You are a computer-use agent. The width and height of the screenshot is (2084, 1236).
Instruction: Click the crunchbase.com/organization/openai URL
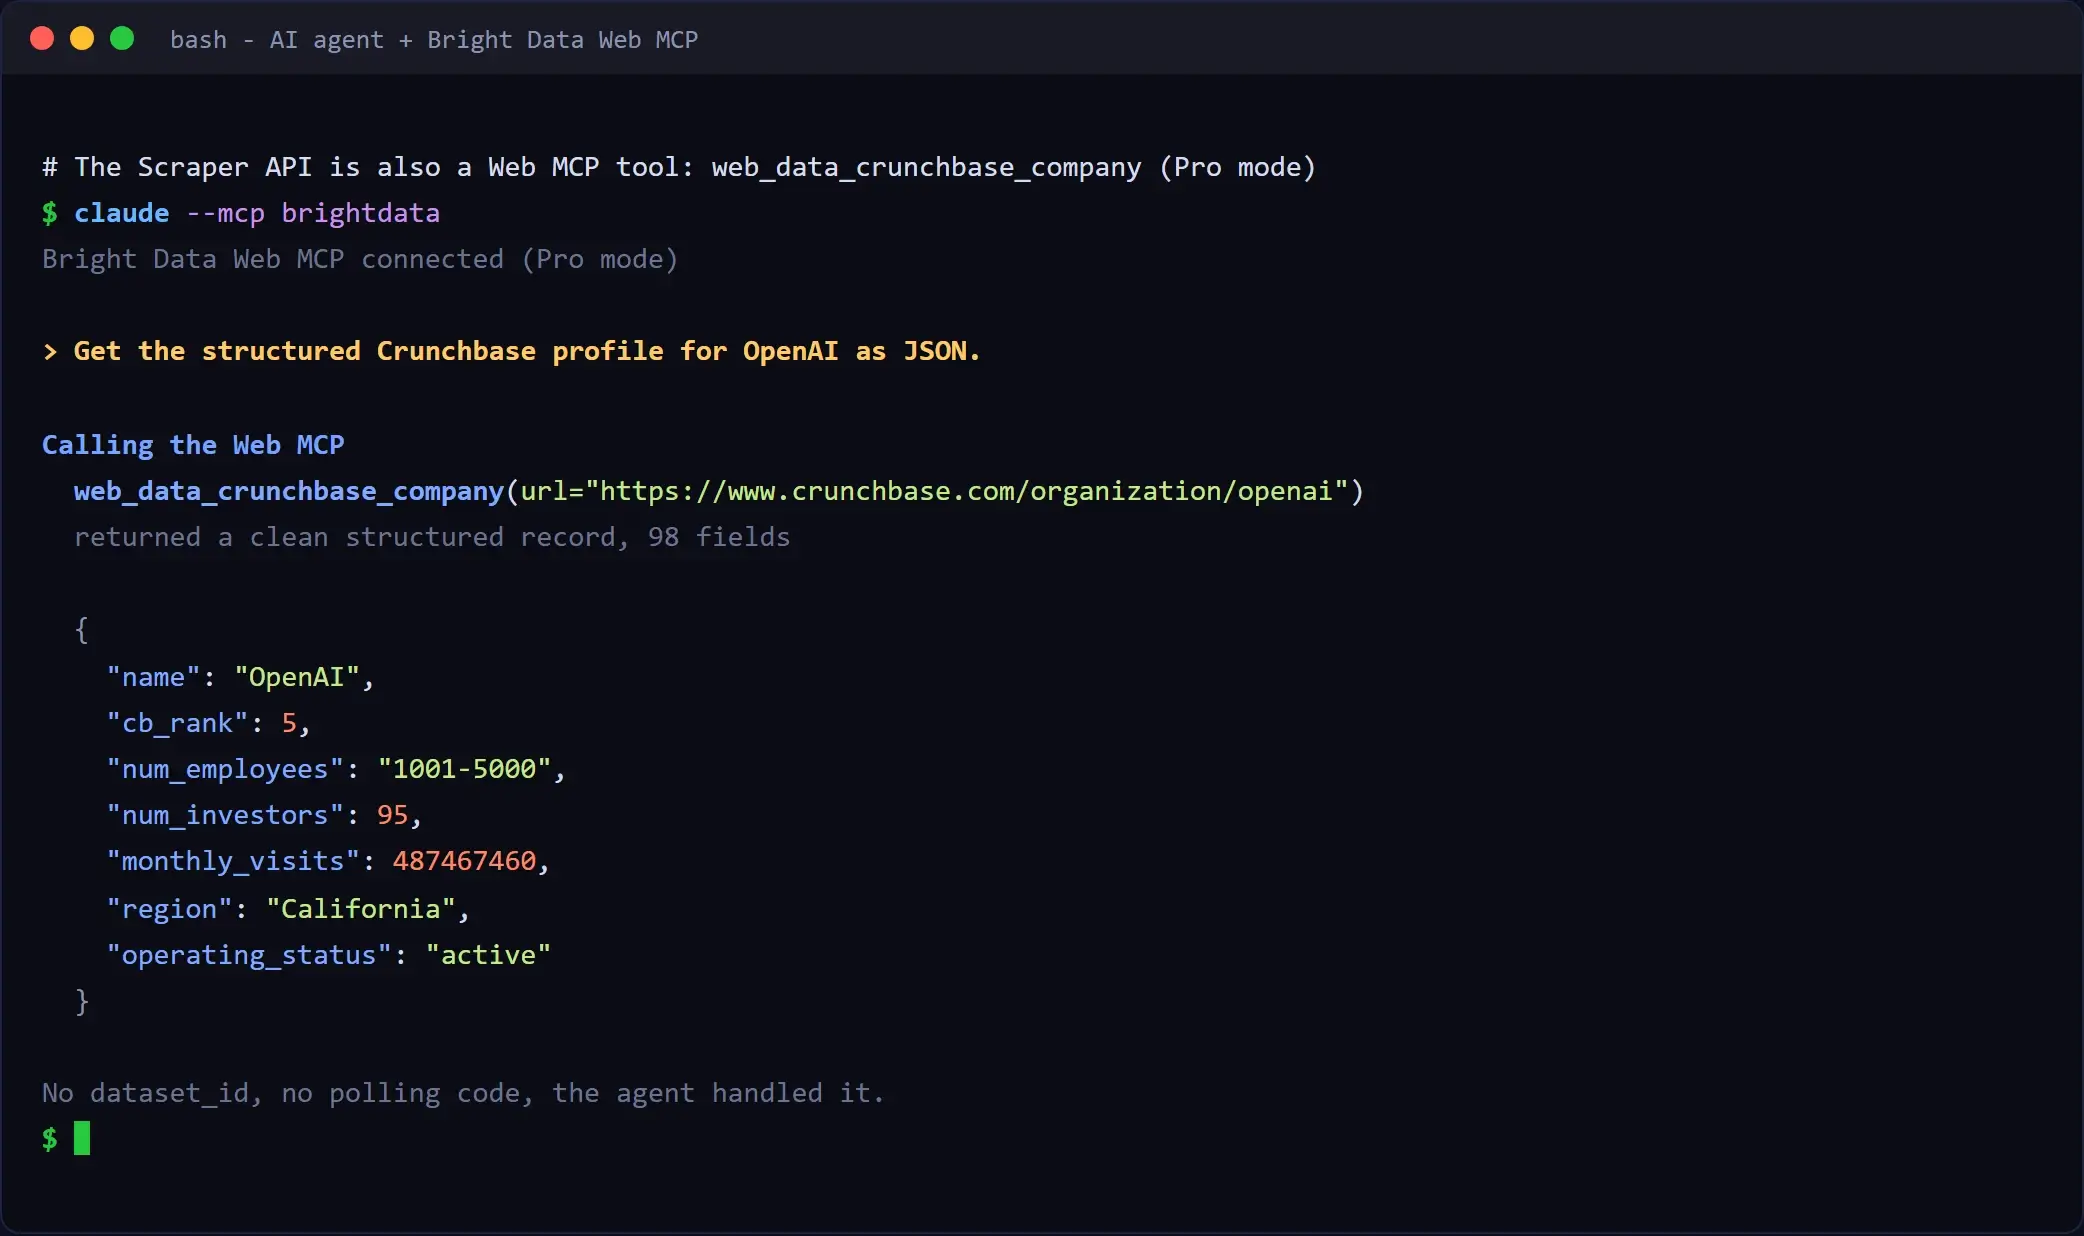click(966, 491)
